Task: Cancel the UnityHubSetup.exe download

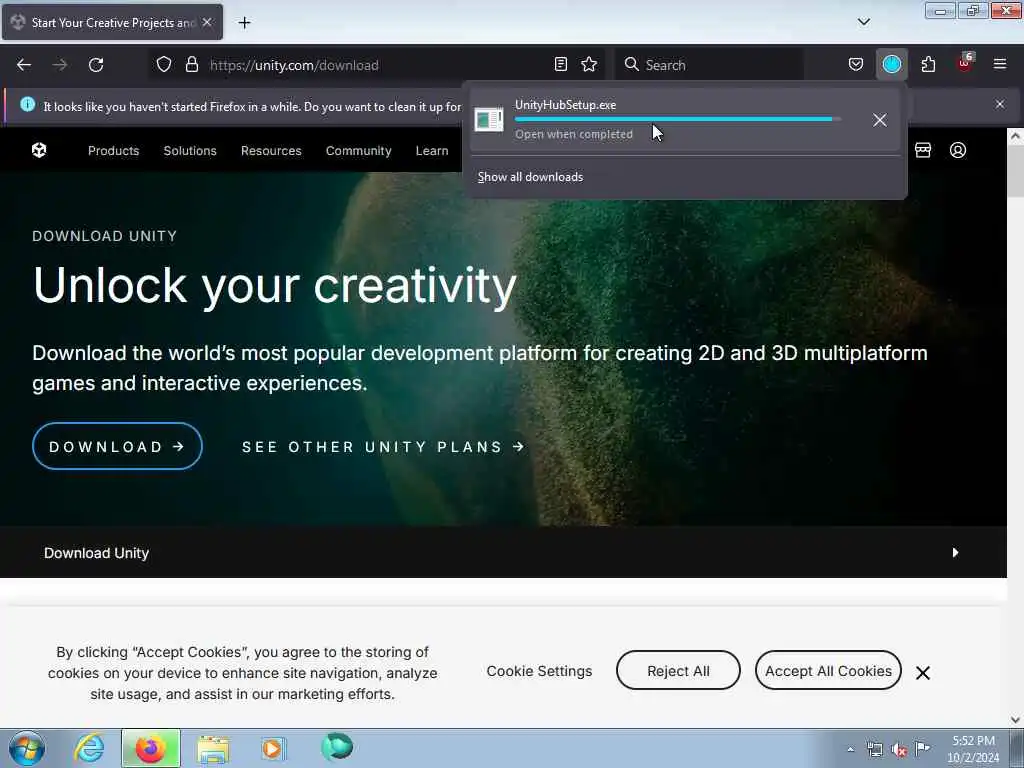Action: coord(880,120)
